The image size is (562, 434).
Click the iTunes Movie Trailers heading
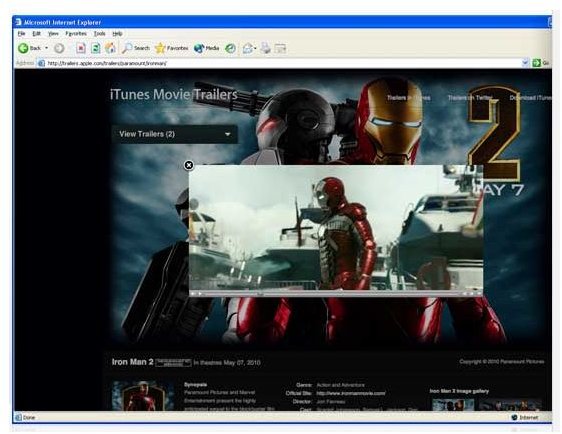(174, 94)
